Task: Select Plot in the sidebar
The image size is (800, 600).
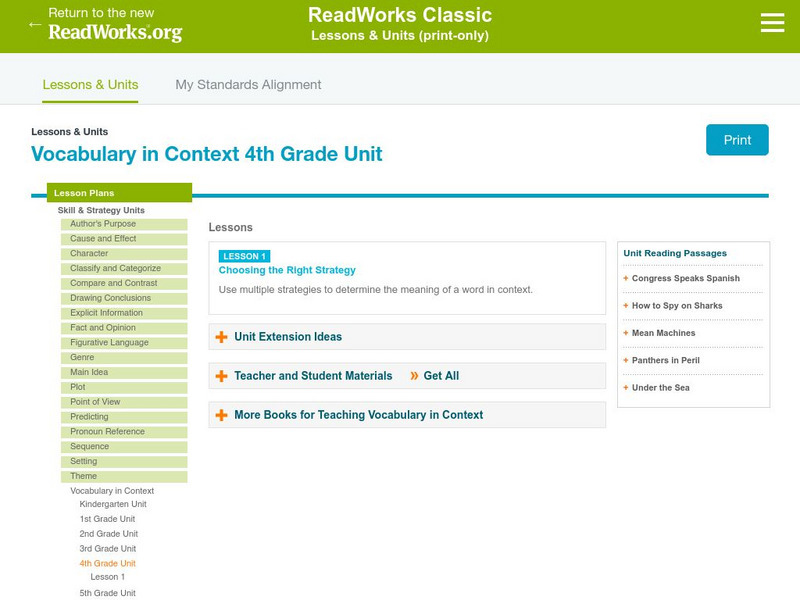Action: click(x=124, y=387)
